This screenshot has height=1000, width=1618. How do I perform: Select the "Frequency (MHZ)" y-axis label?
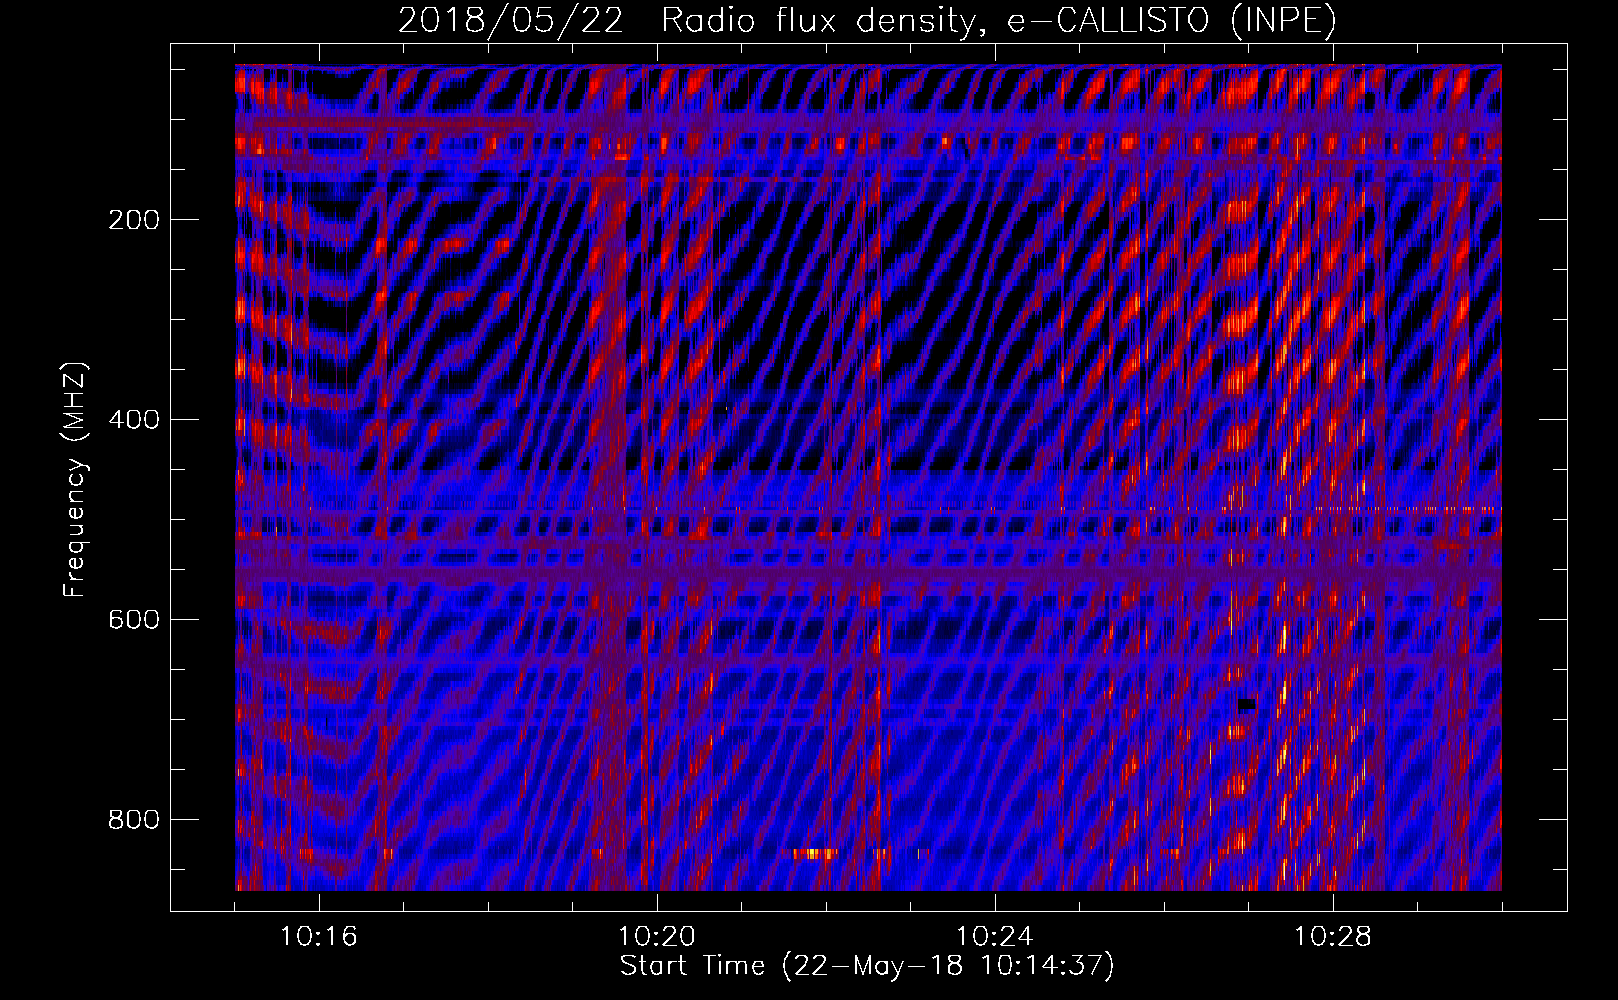pos(75,480)
